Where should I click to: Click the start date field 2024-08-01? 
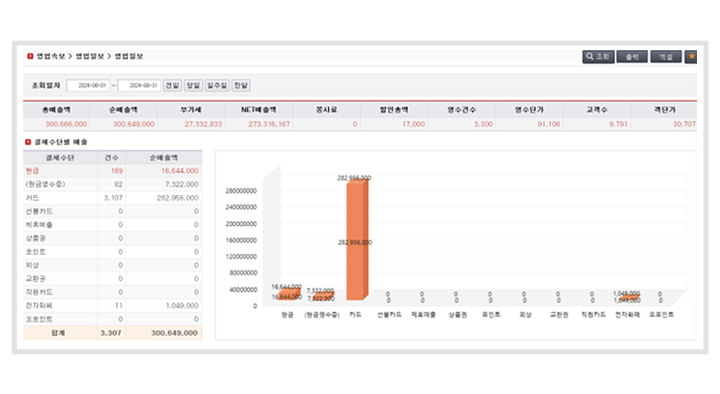pos(88,85)
